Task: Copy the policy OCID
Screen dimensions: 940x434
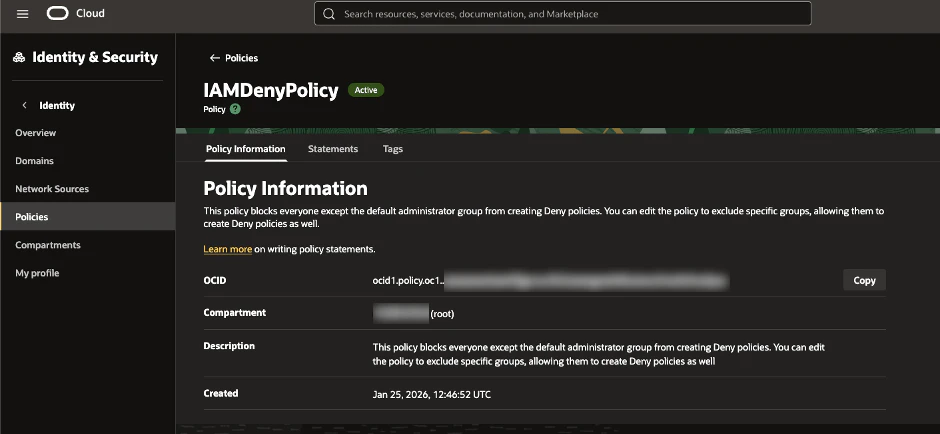Action: pyautogui.click(x=864, y=280)
